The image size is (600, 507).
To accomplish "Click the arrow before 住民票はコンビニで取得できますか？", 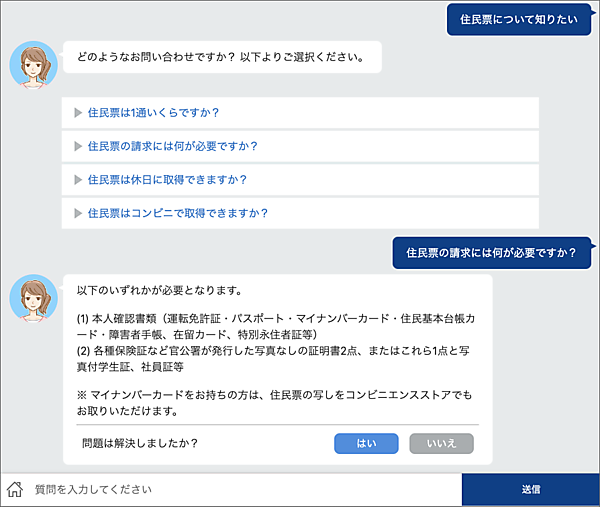I will pos(77,213).
